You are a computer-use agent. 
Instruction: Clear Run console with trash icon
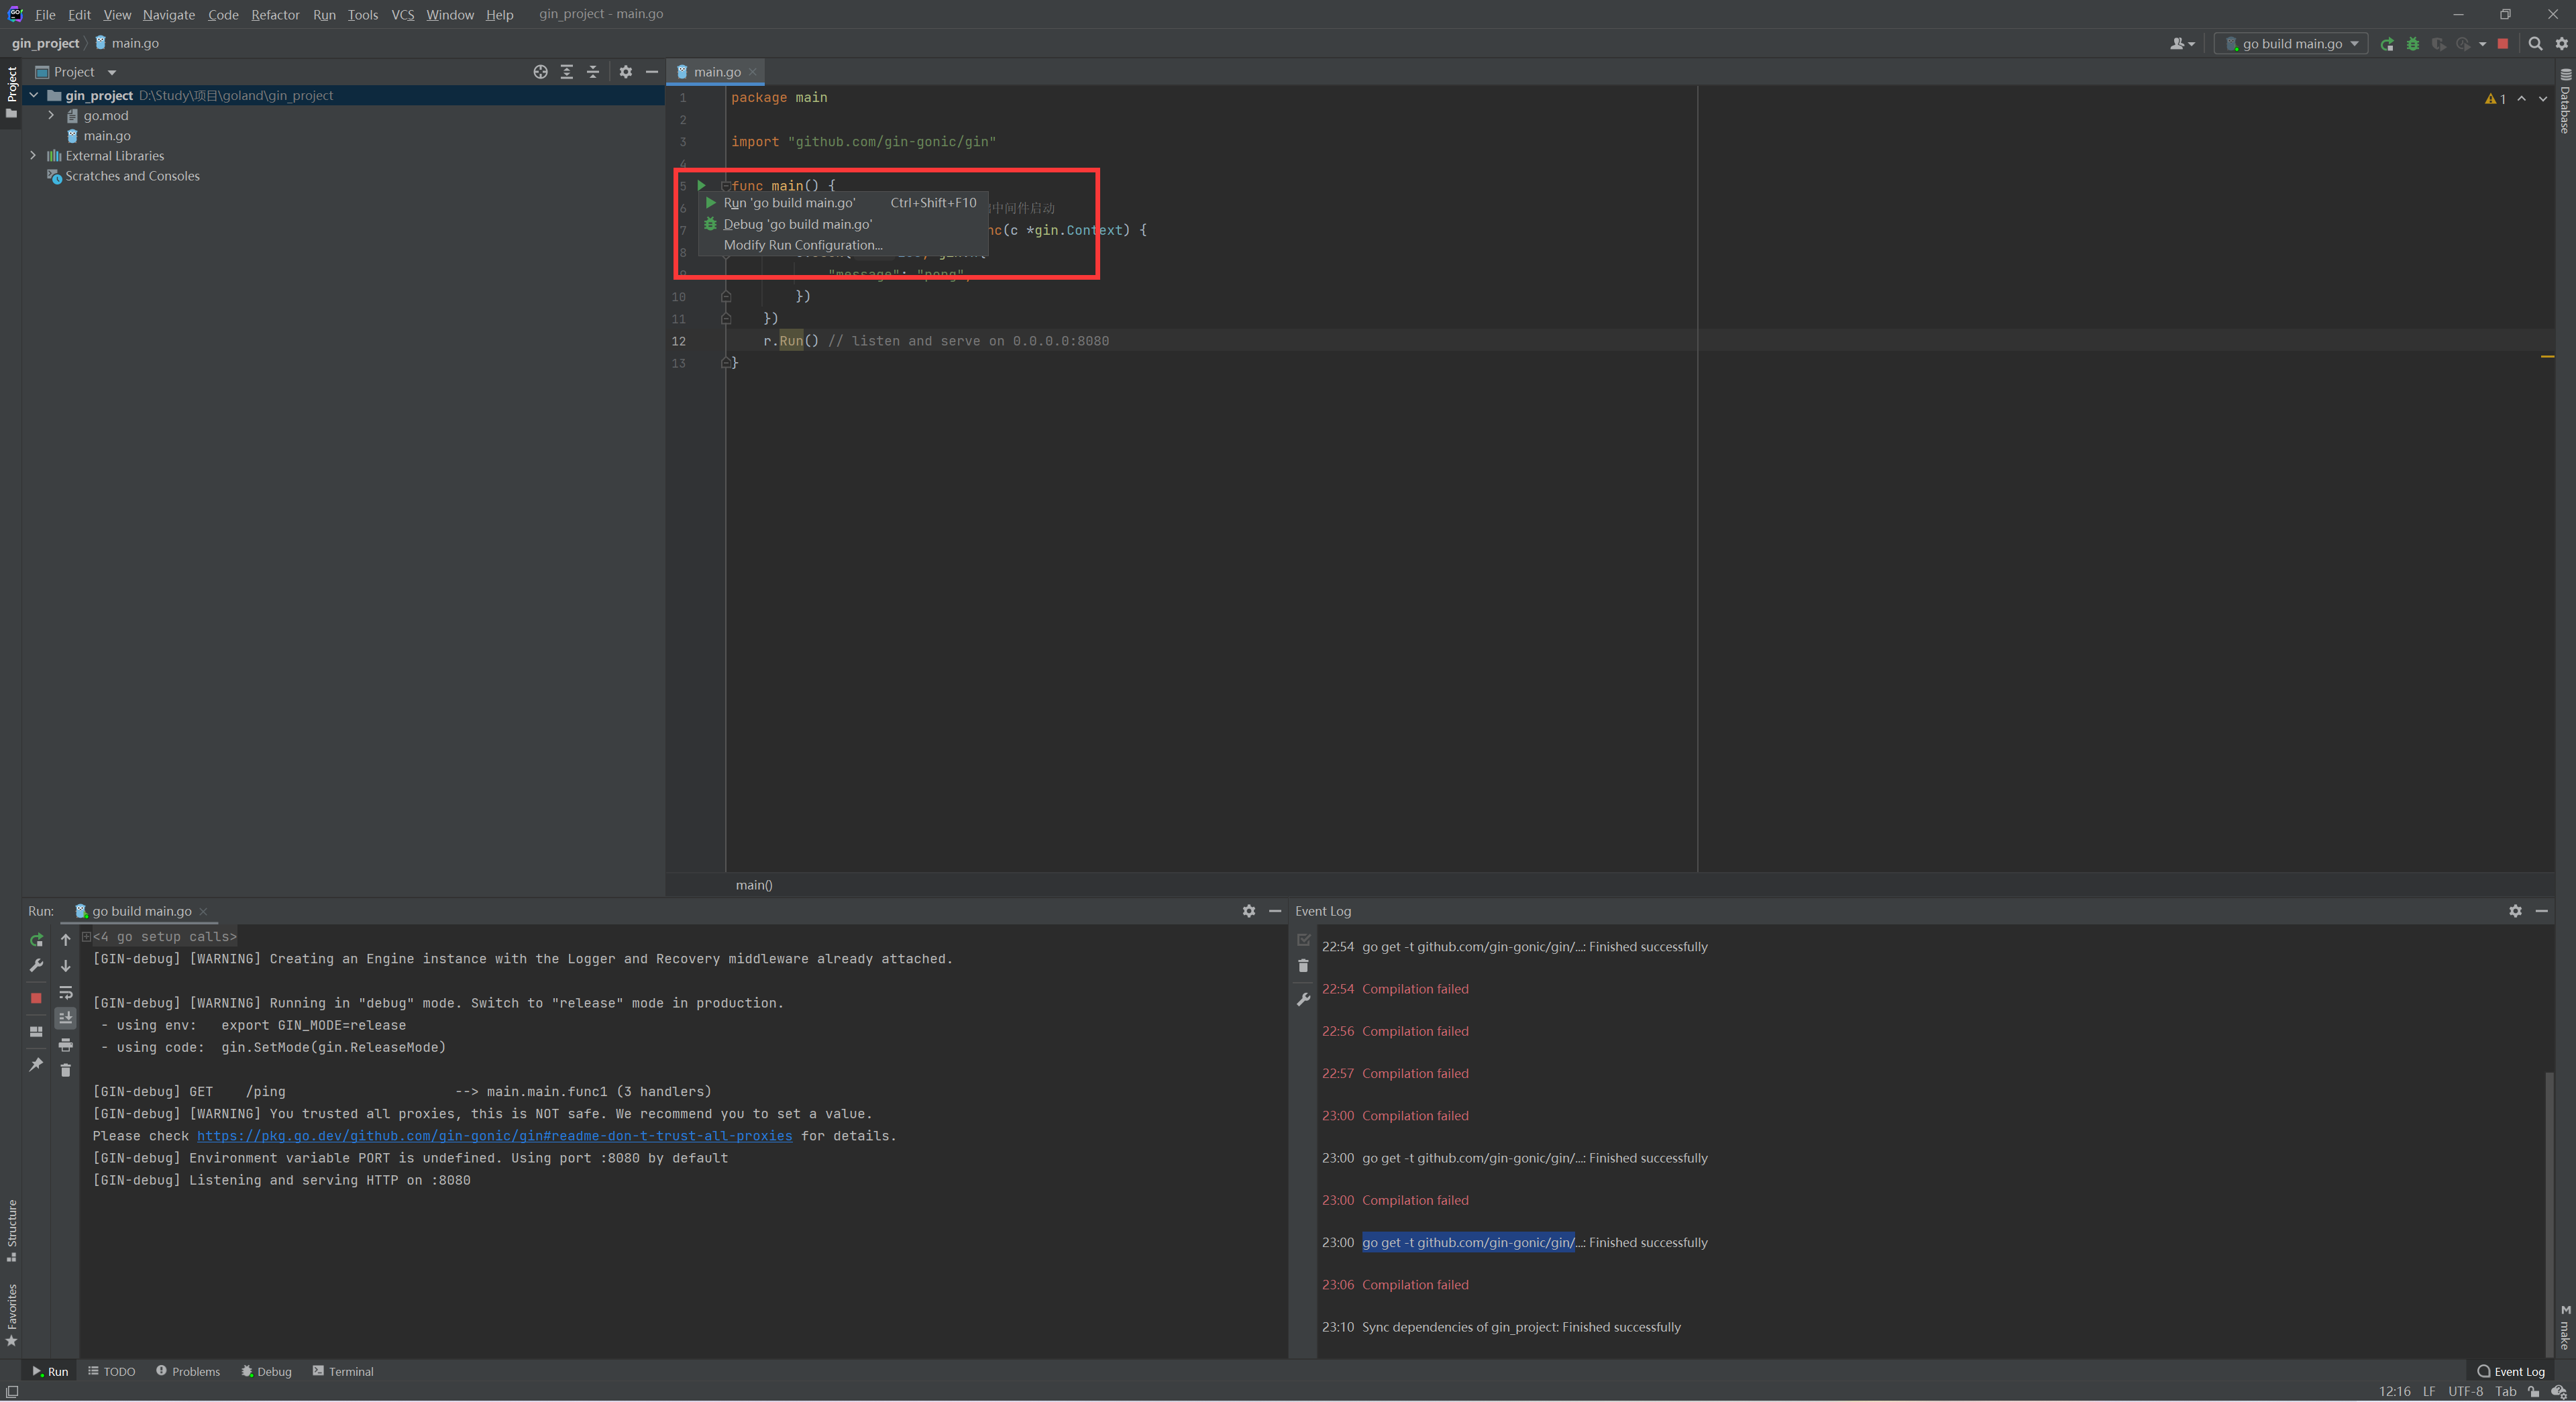[66, 1071]
